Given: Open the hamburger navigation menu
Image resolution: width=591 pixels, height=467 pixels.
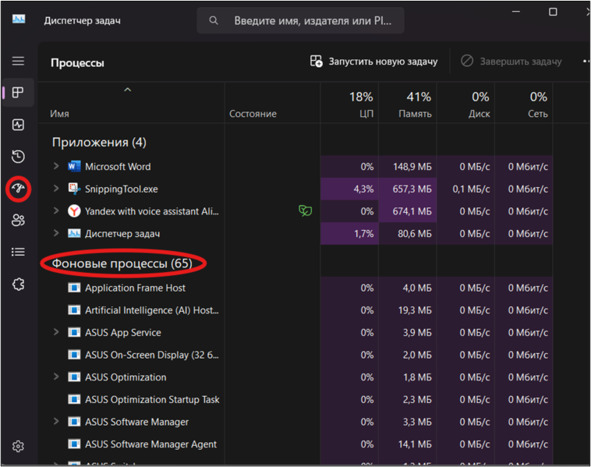Looking at the screenshot, I should [18, 61].
